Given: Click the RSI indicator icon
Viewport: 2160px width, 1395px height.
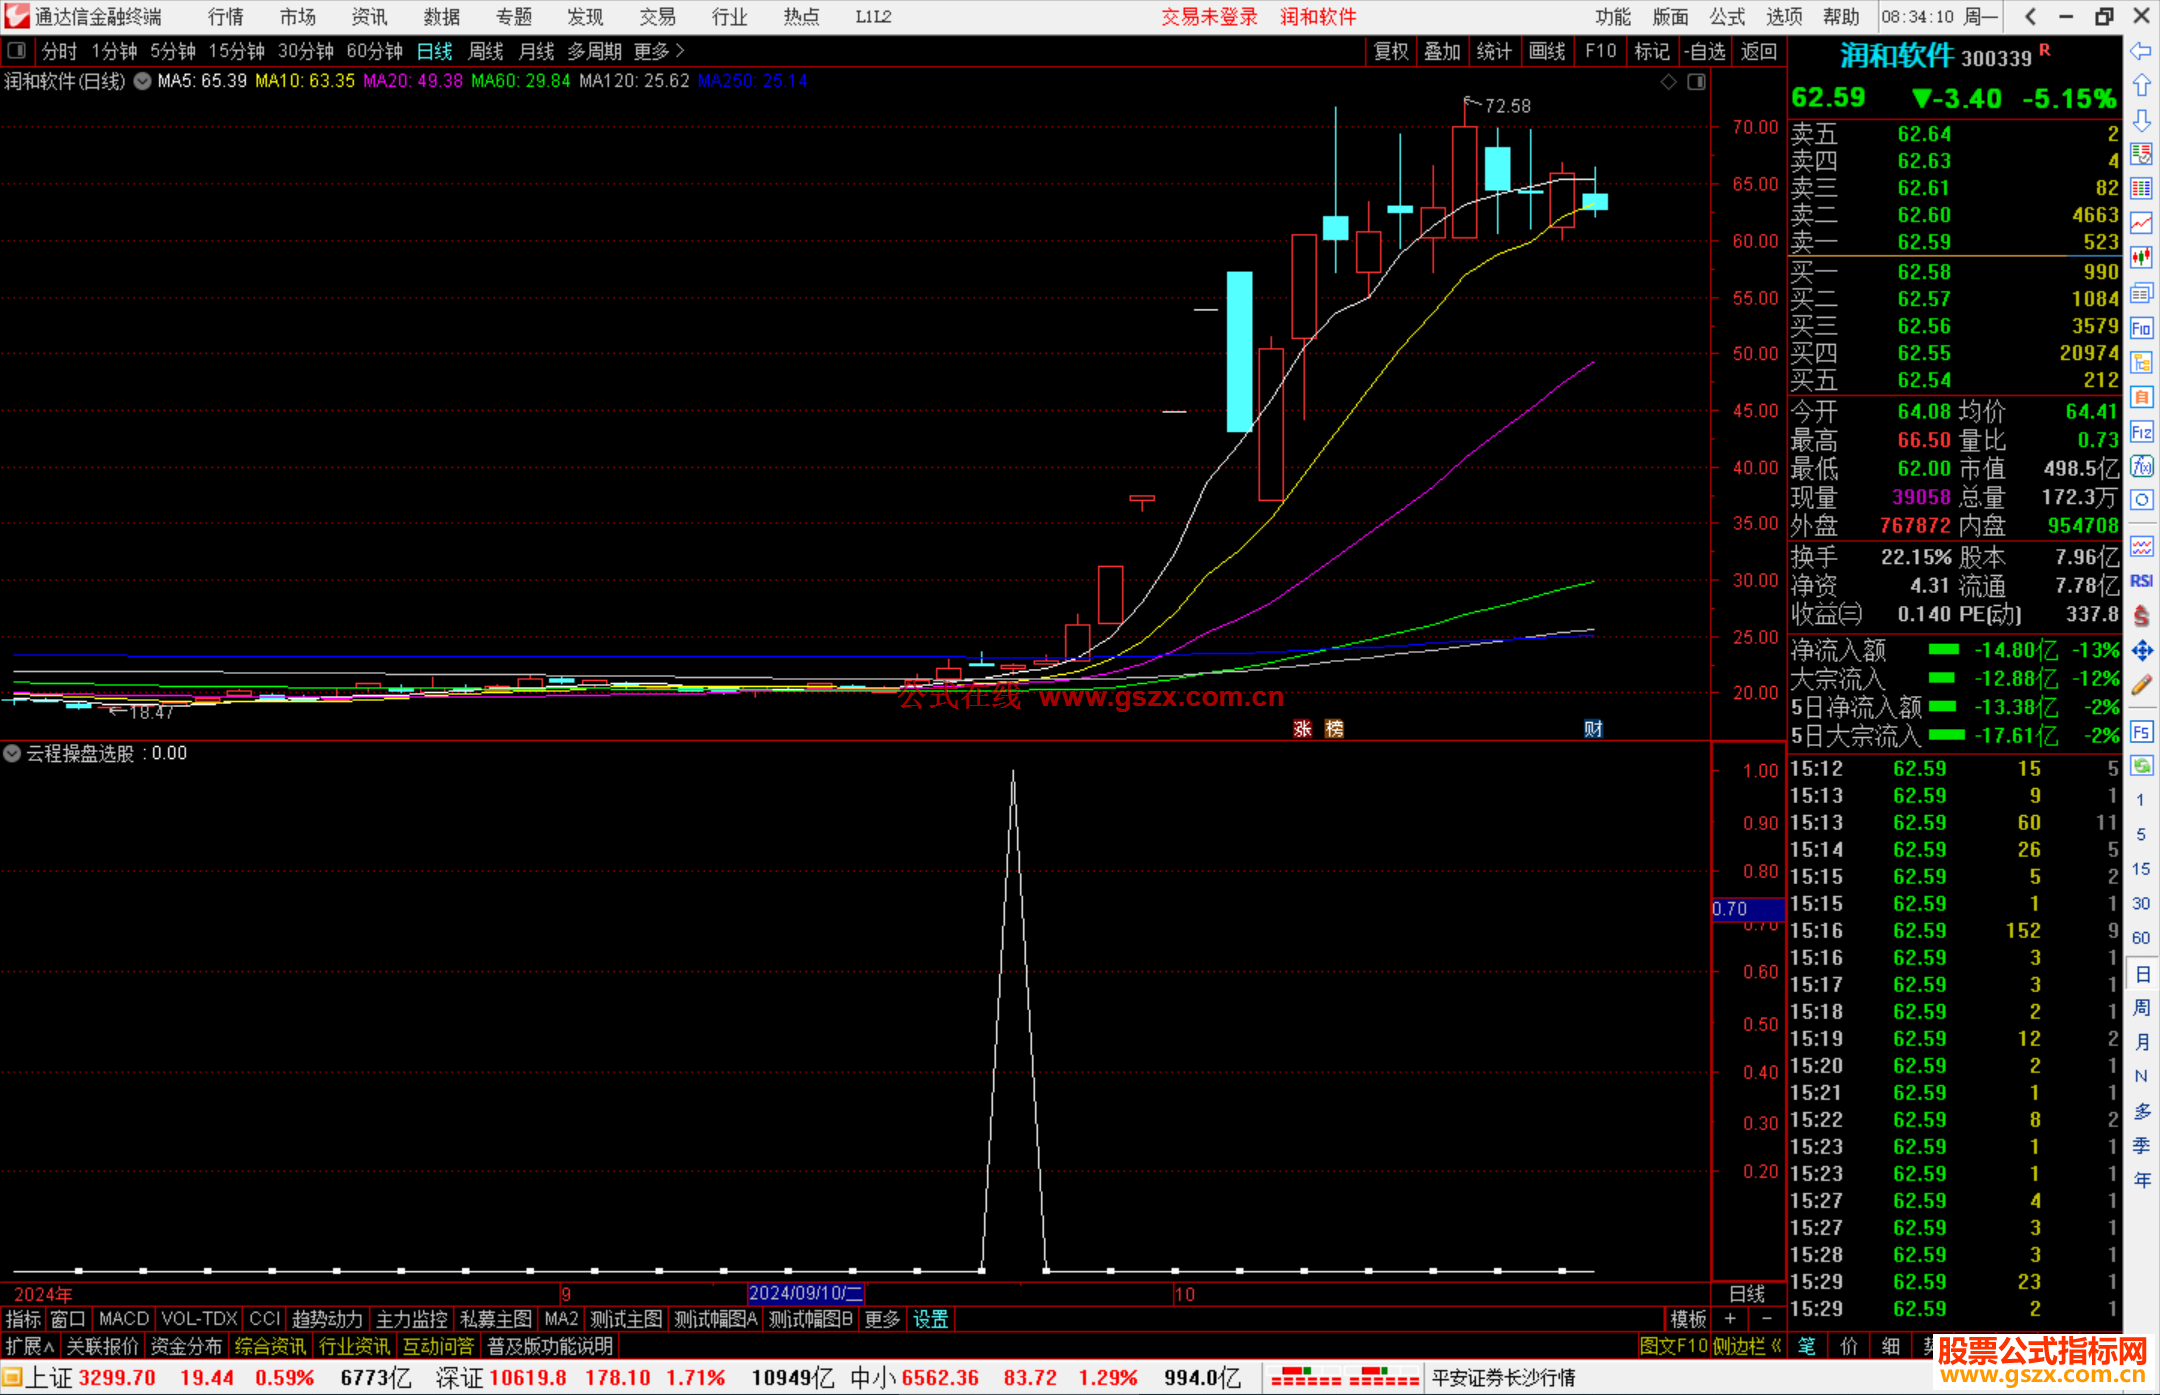Looking at the screenshot, I should click(2141, 581).
